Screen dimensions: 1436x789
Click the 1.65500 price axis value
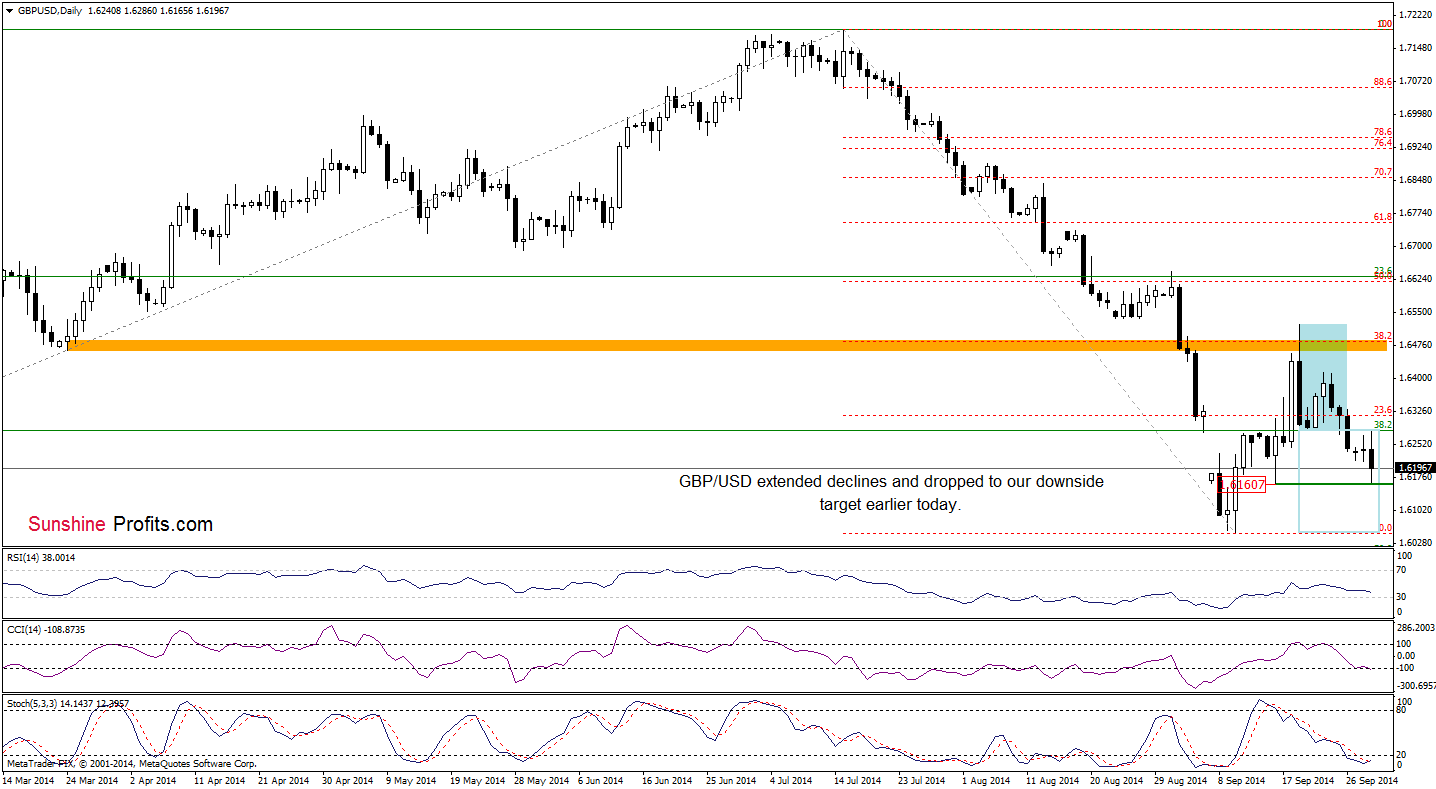point(1417,312)
